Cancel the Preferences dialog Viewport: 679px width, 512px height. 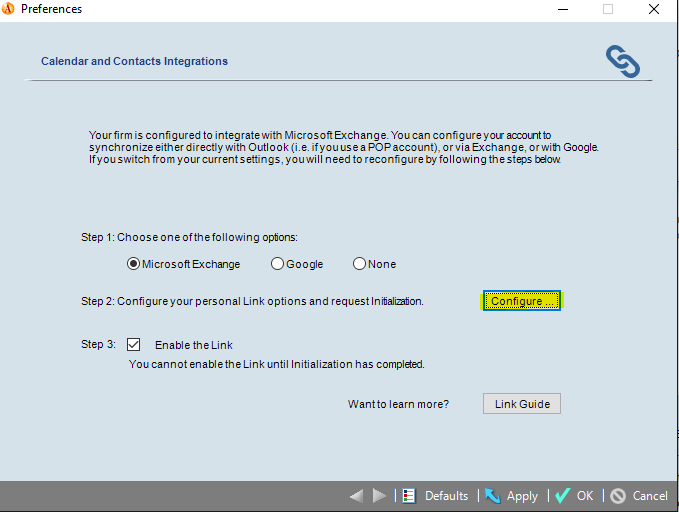click(x=650, y=496)
